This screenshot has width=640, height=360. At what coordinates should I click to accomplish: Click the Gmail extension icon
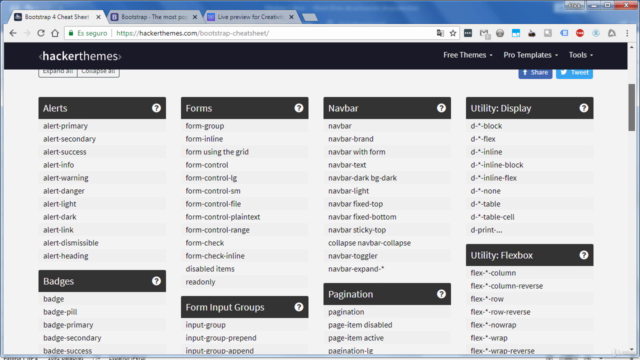(484, 33)
